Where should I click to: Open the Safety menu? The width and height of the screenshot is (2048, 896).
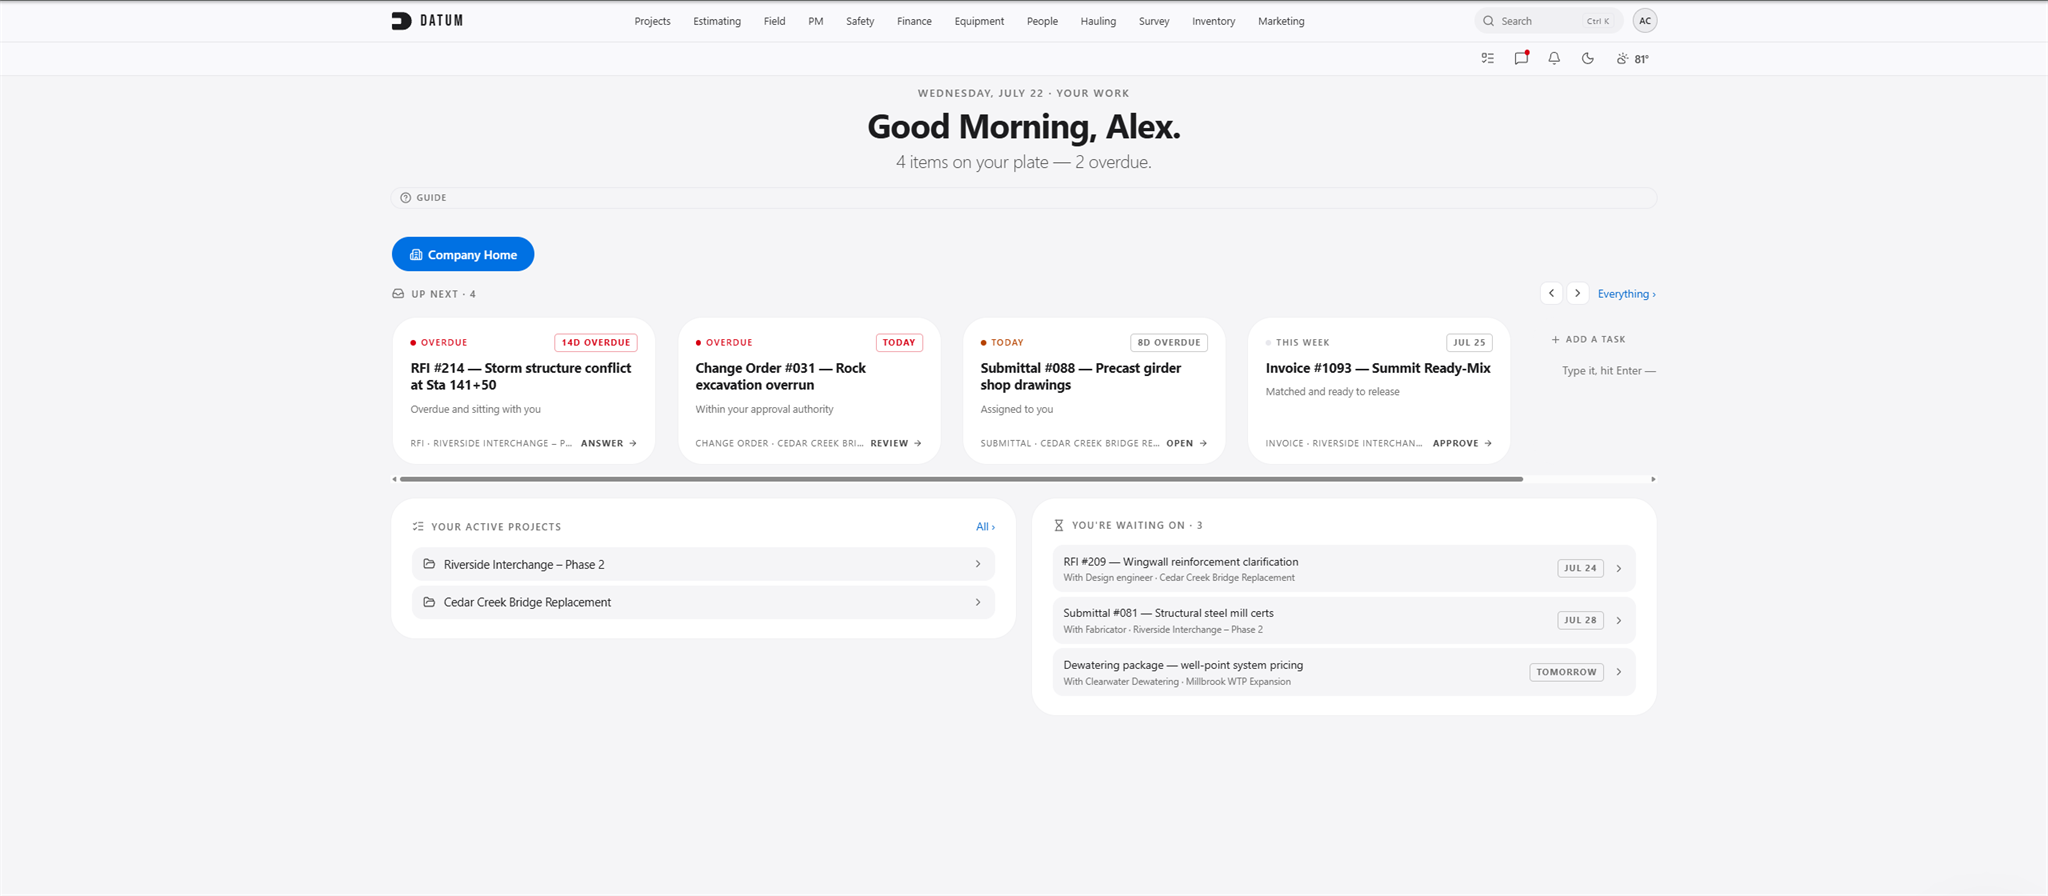pyautogui.click(x=860, y=21)
